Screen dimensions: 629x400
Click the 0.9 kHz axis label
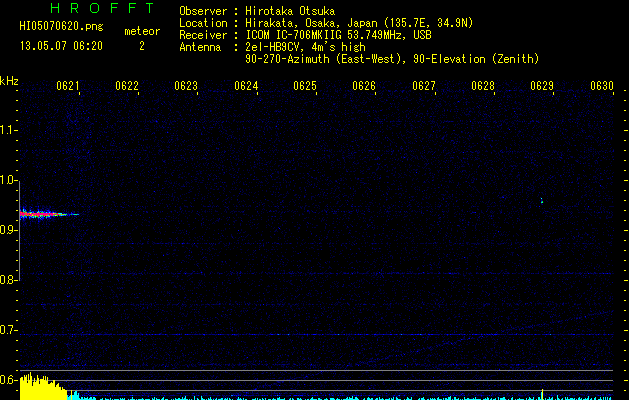(x=8, y=229)
